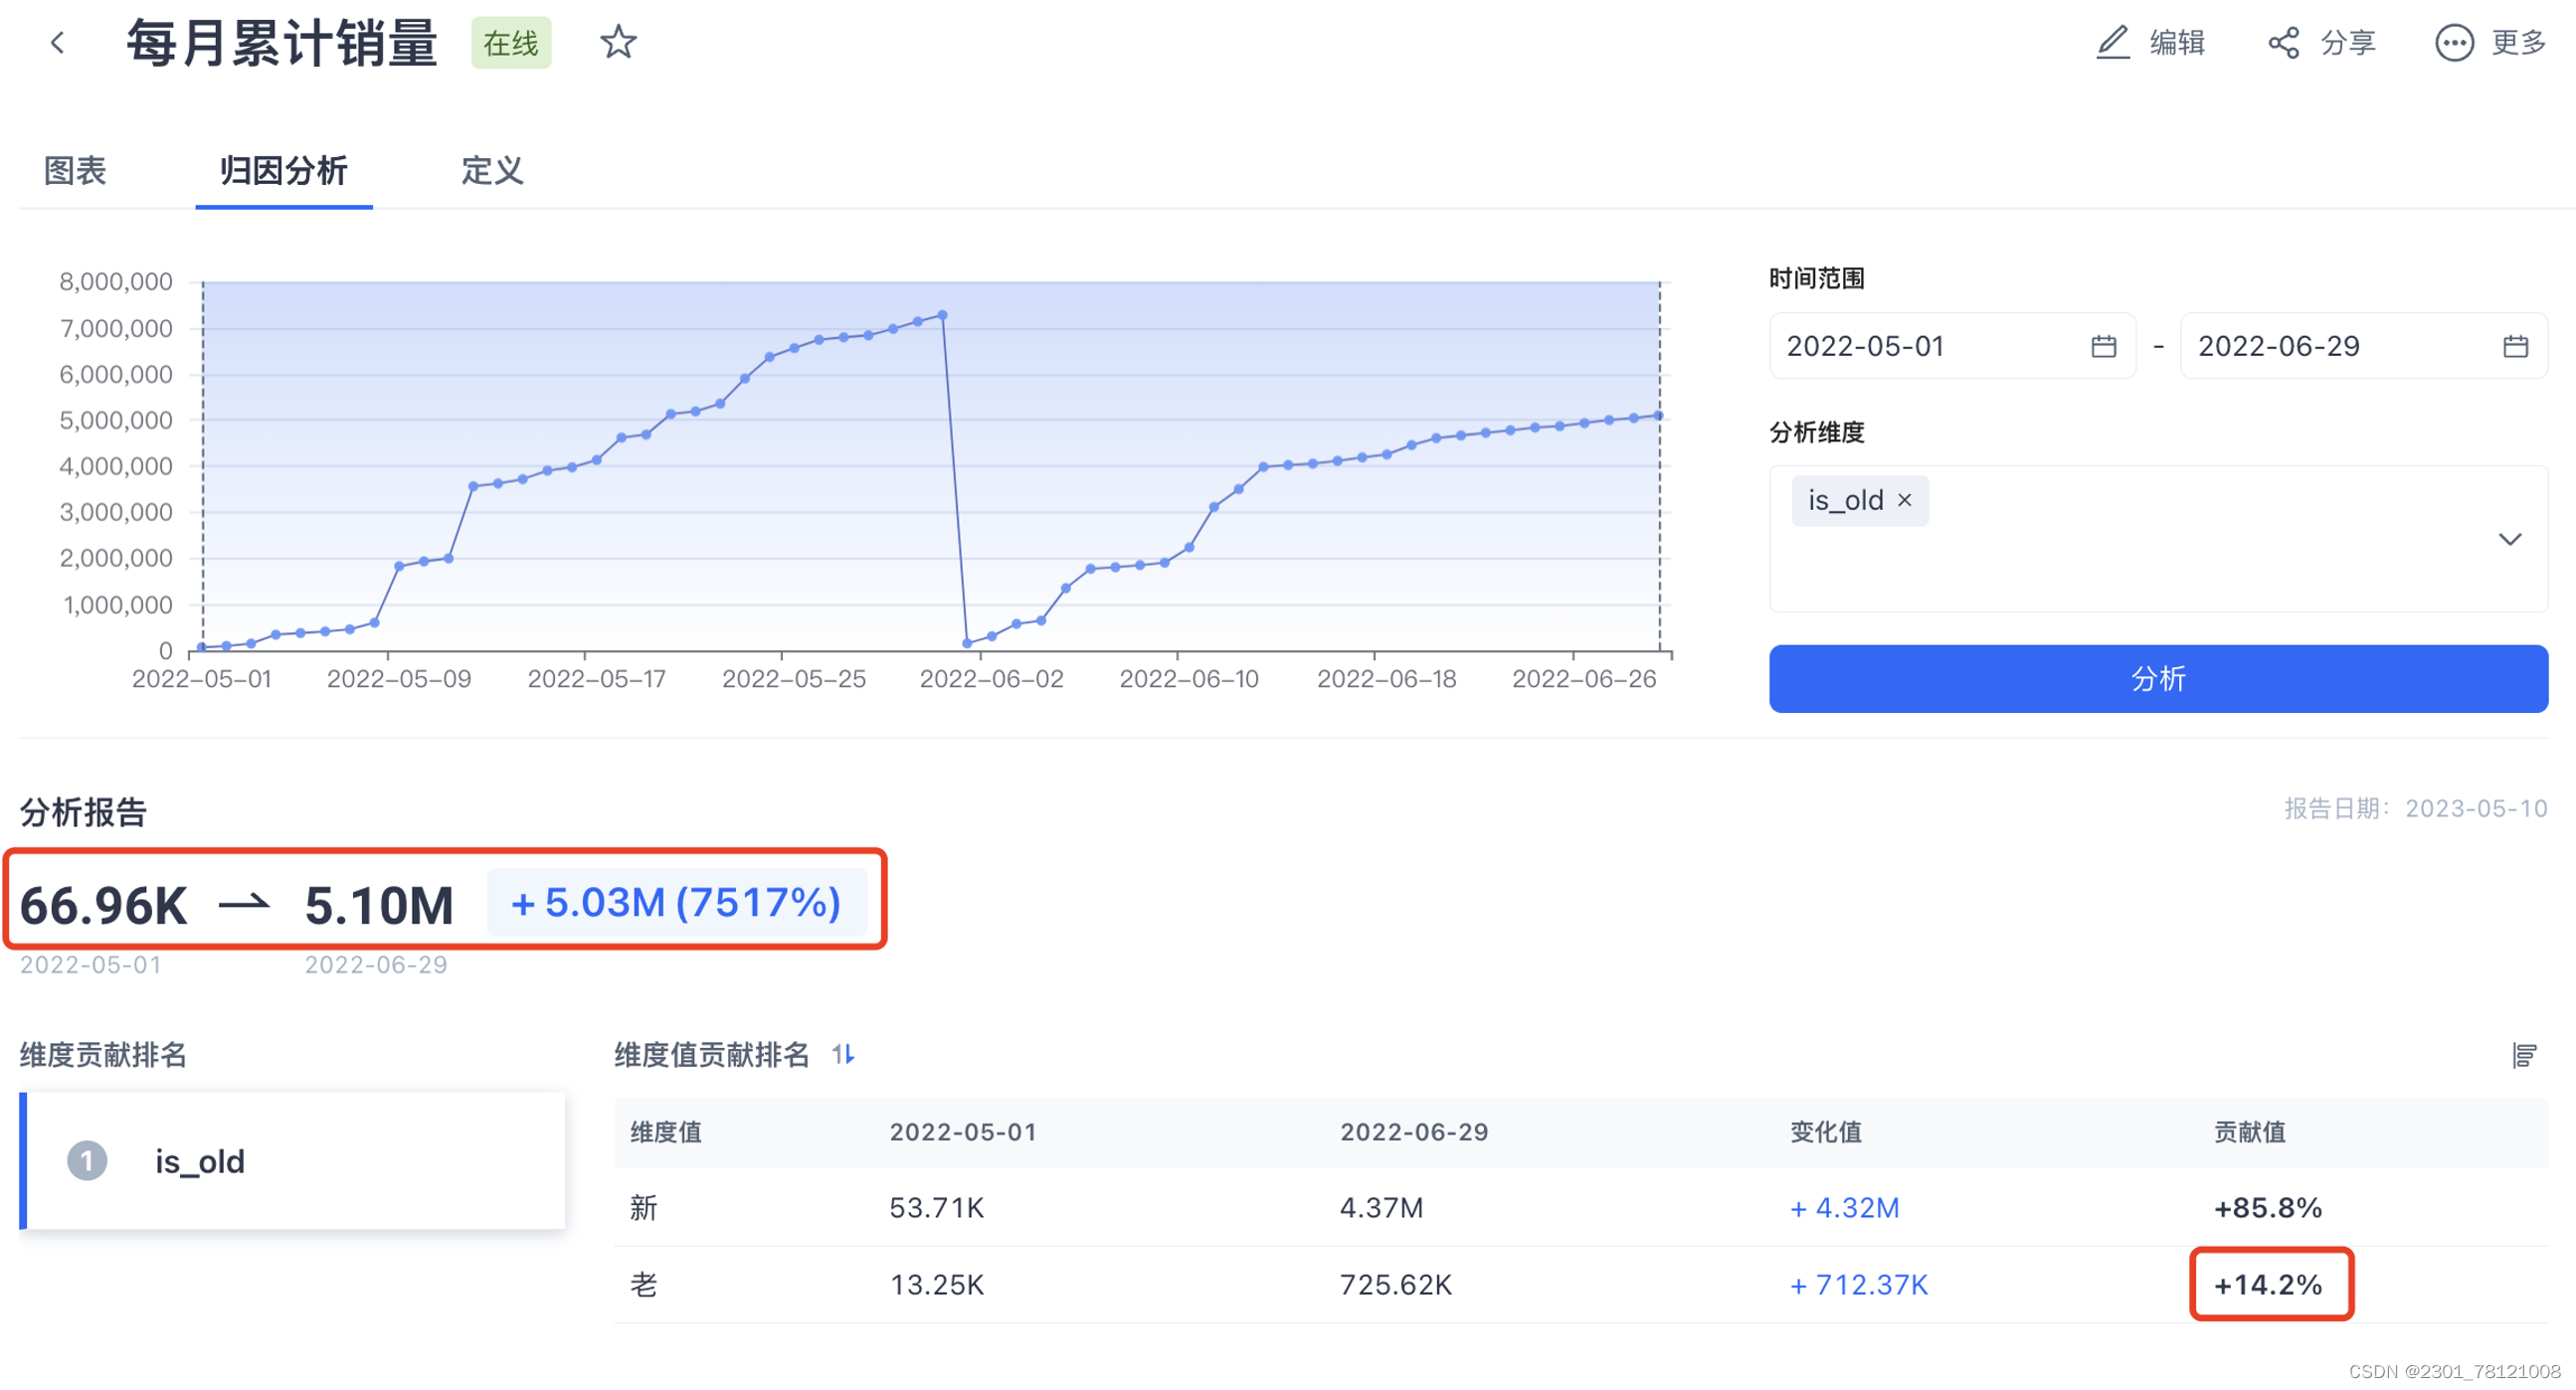Click the 老 dimension value row
The image size is (2576, 1390).
(1581, 1284)
